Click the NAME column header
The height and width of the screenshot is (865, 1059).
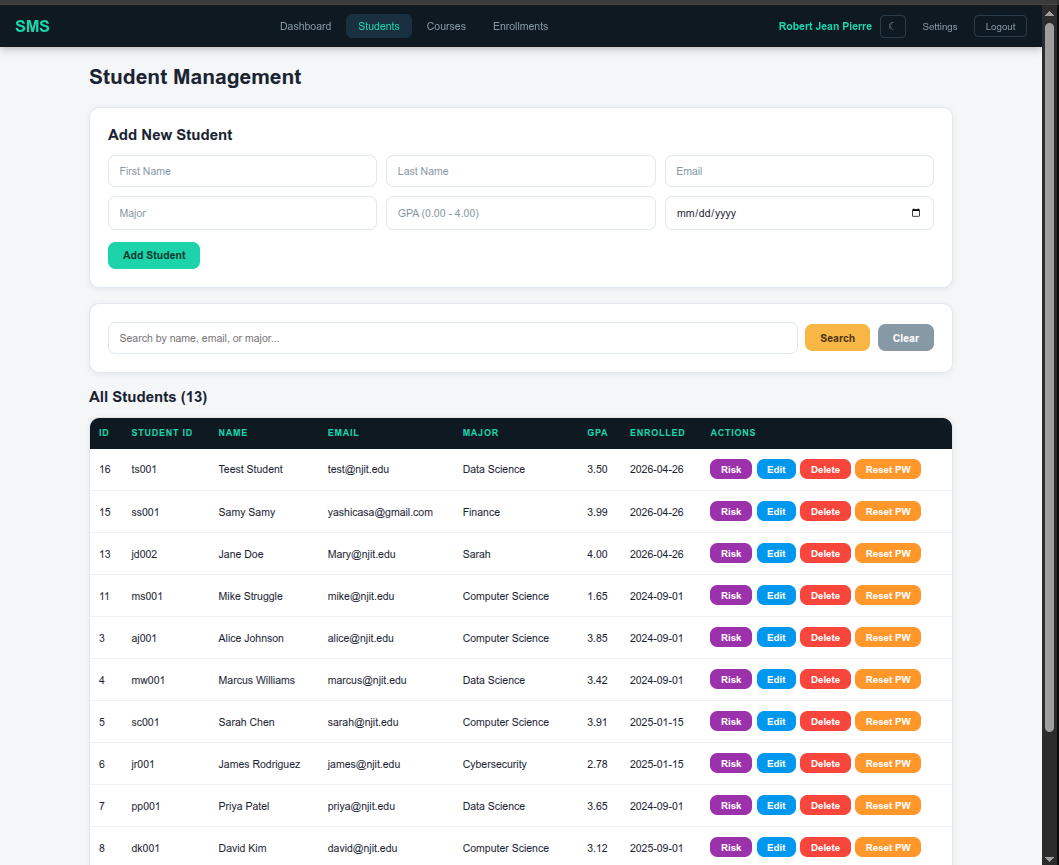(x=232, y=433)
